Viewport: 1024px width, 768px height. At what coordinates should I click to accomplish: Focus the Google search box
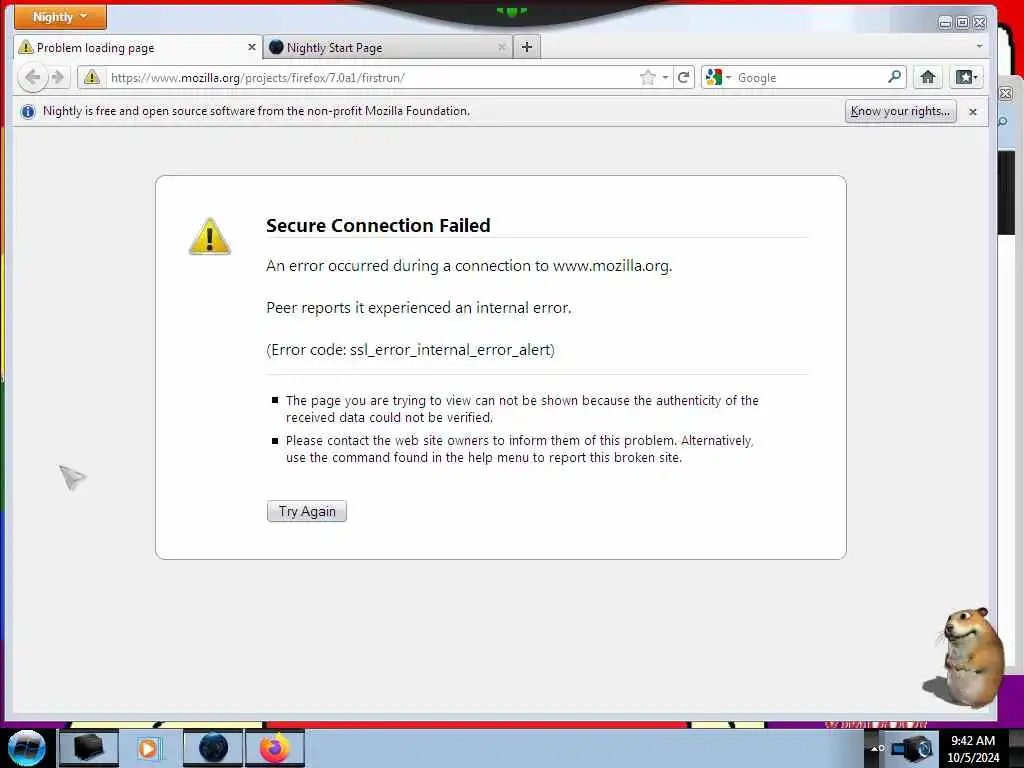[x=810, y=78]
